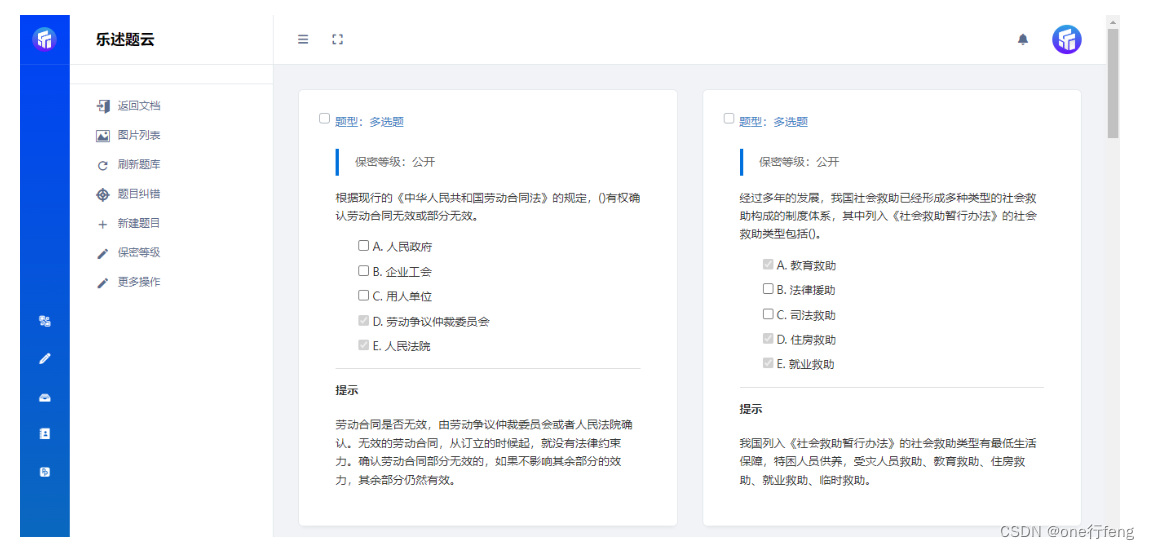Click the 提示 heading in first card
This screenshot has width=1149, height=550.
[x=347, y=390]
